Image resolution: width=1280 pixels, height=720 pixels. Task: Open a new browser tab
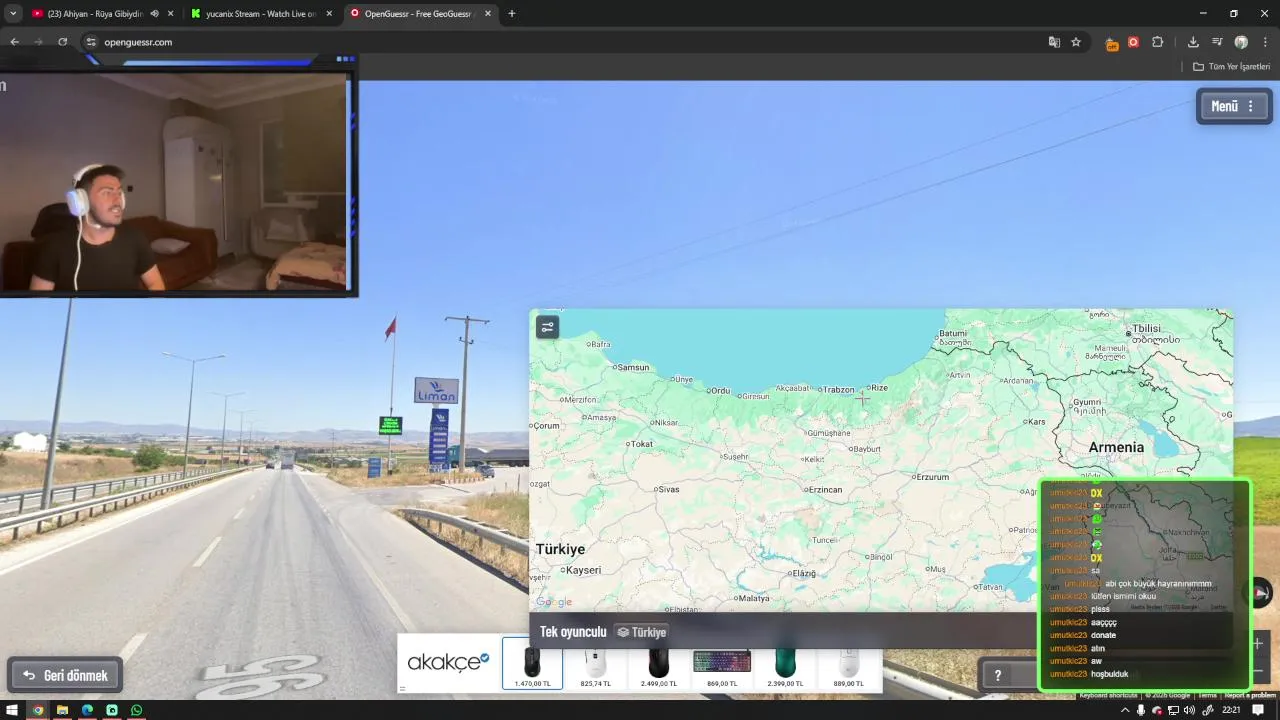point(512,14)
